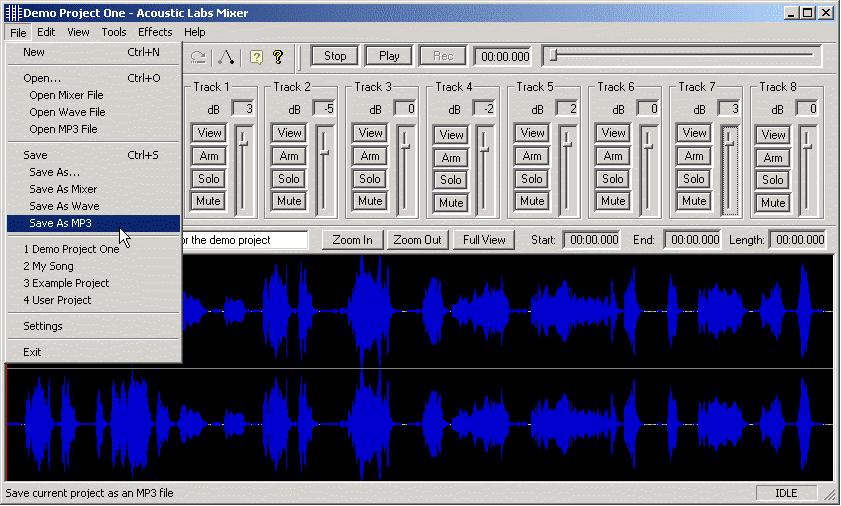The width and height of the screenshot is (841, 506).
Task: Choose Save As... in the File menu
Action: tap(93, 172)
